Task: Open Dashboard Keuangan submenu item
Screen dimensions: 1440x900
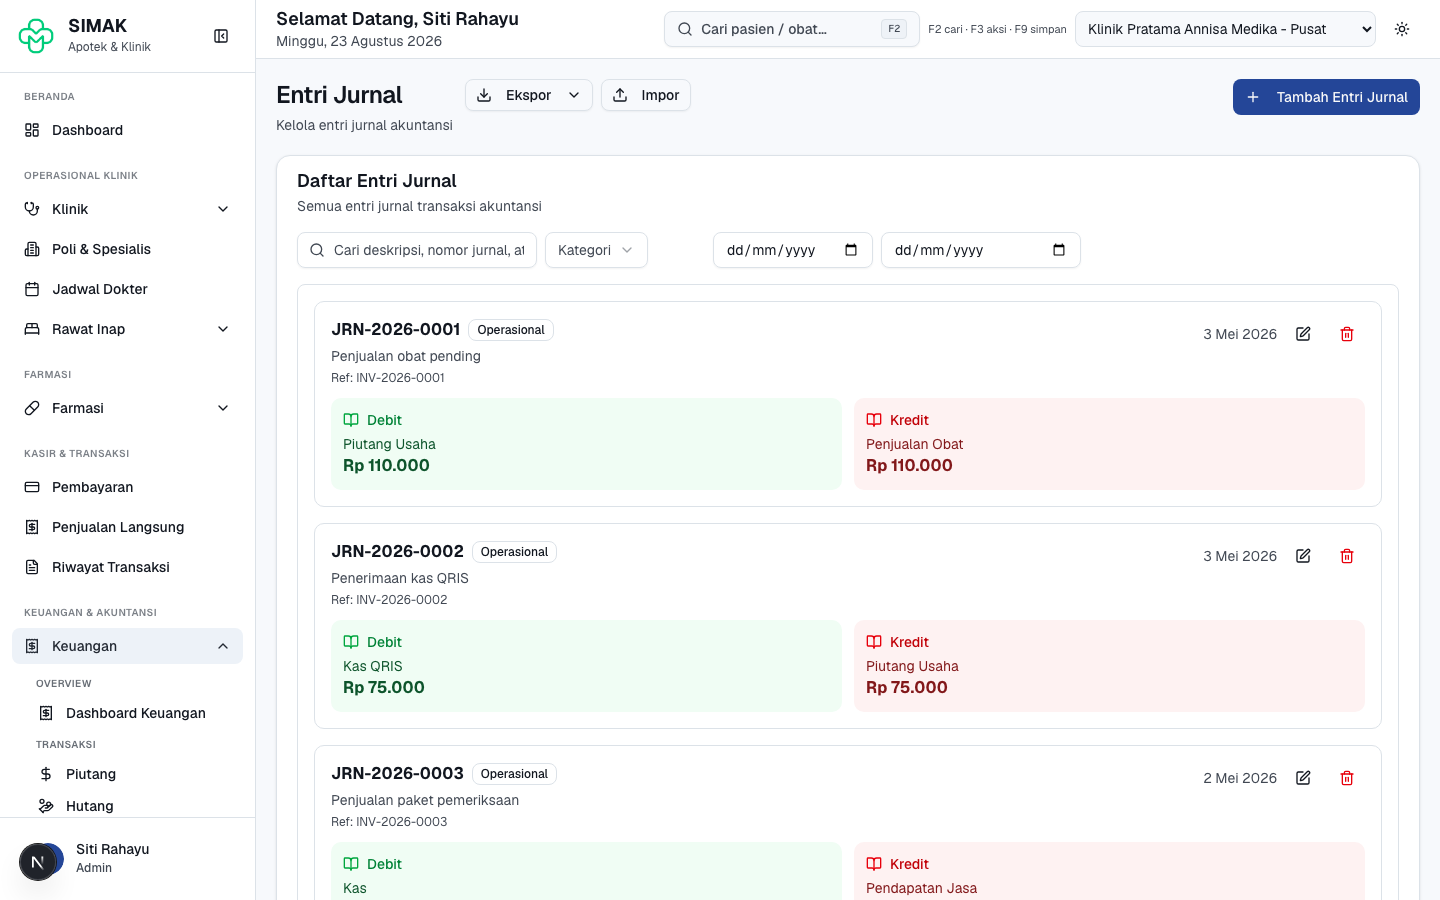Action: click(x=134, y=713)
